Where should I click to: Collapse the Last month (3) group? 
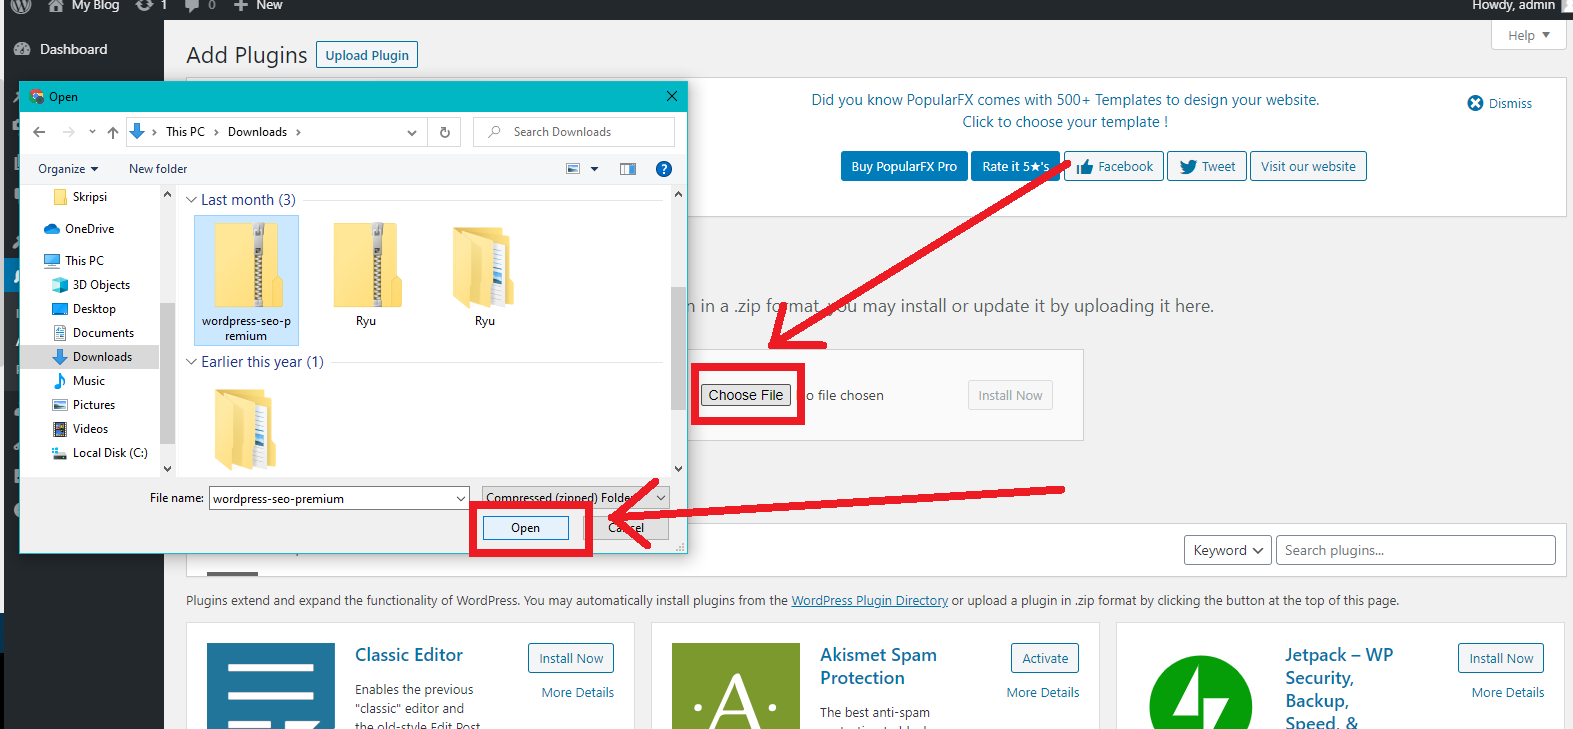191,200
